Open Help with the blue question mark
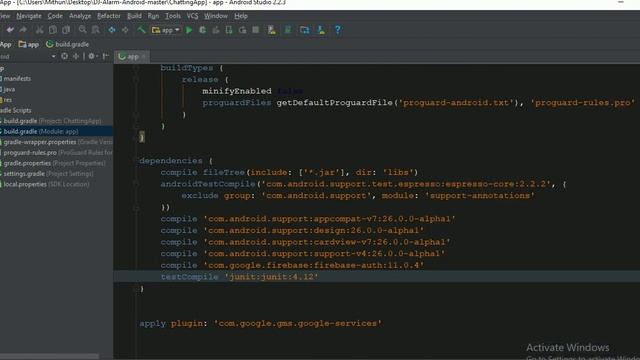 [338, 30]
